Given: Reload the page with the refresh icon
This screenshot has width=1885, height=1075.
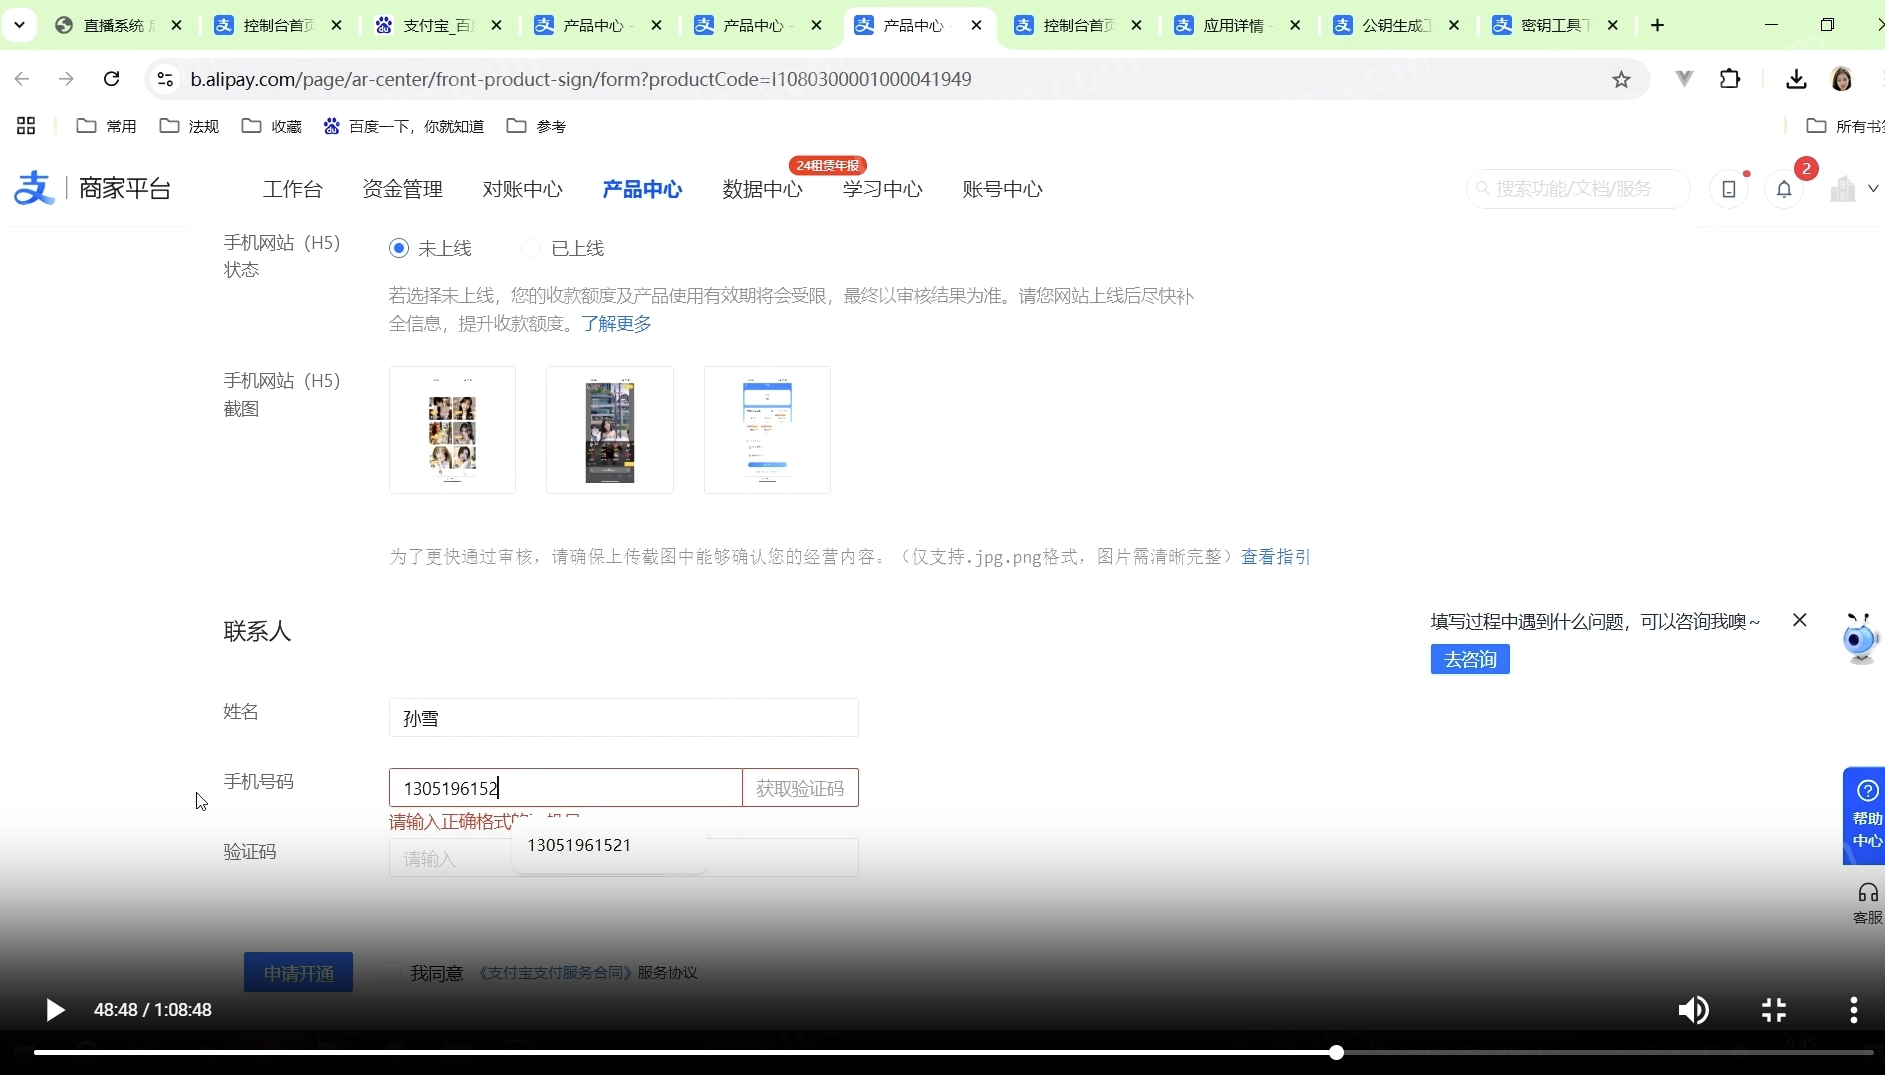Looking at the screenshot, I should click(x=112, y=79).
